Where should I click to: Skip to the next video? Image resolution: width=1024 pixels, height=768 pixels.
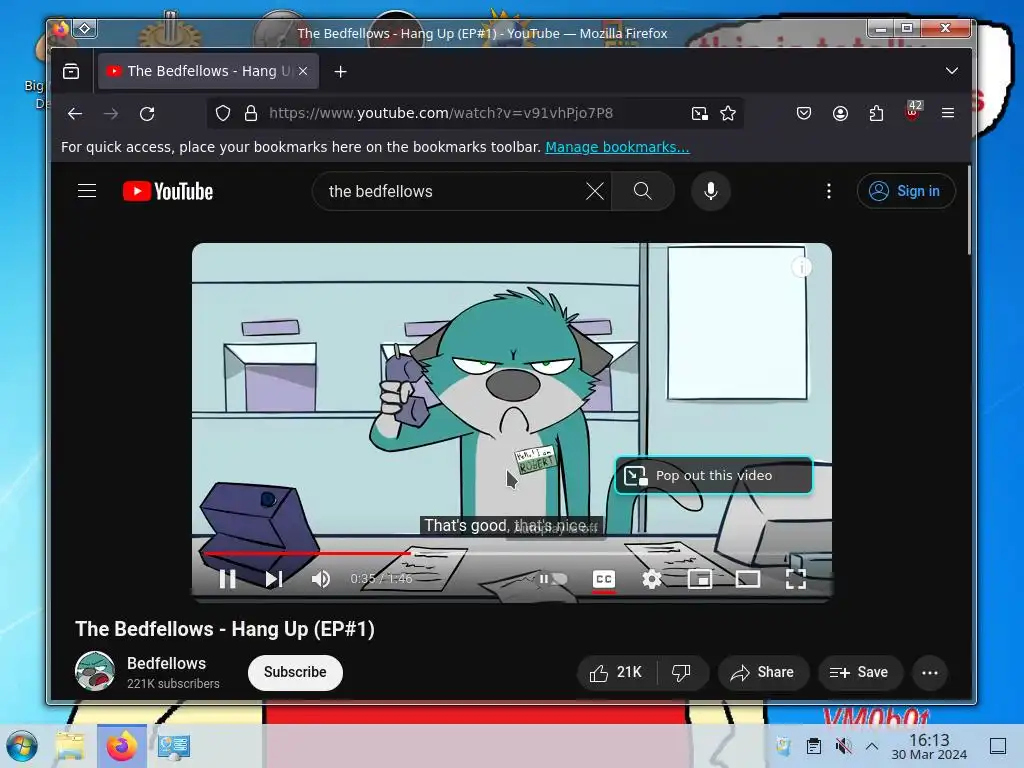click(x=274, y=579)
